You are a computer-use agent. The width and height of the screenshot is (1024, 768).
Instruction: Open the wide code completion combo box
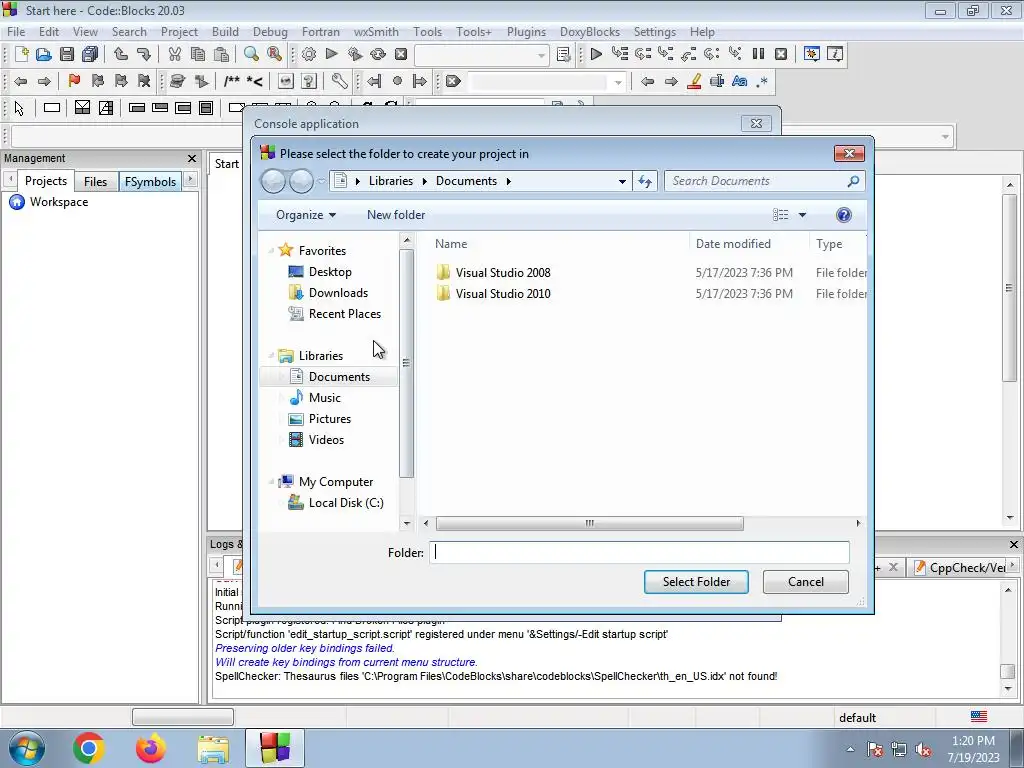[945, 136]
